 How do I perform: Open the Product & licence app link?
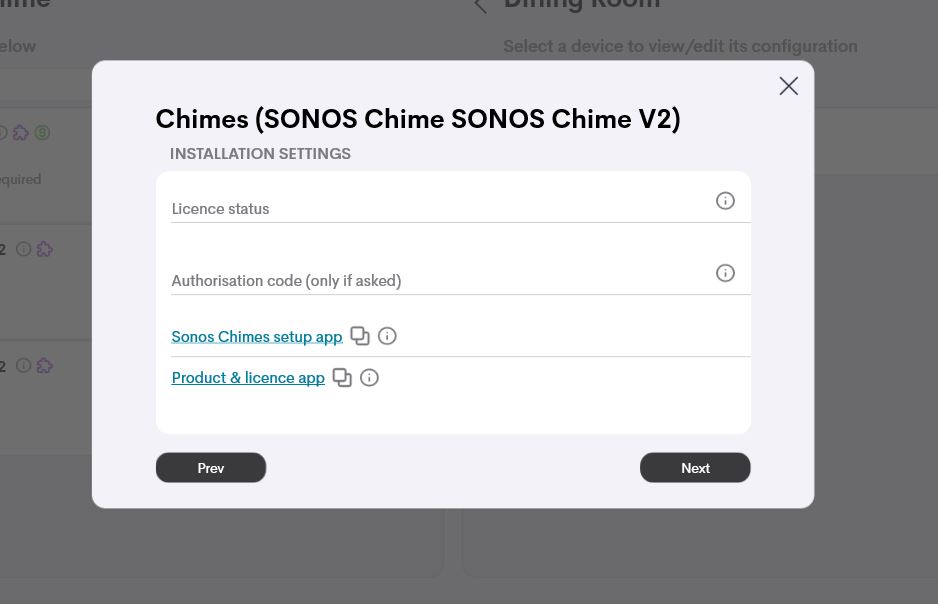[248, 378]
